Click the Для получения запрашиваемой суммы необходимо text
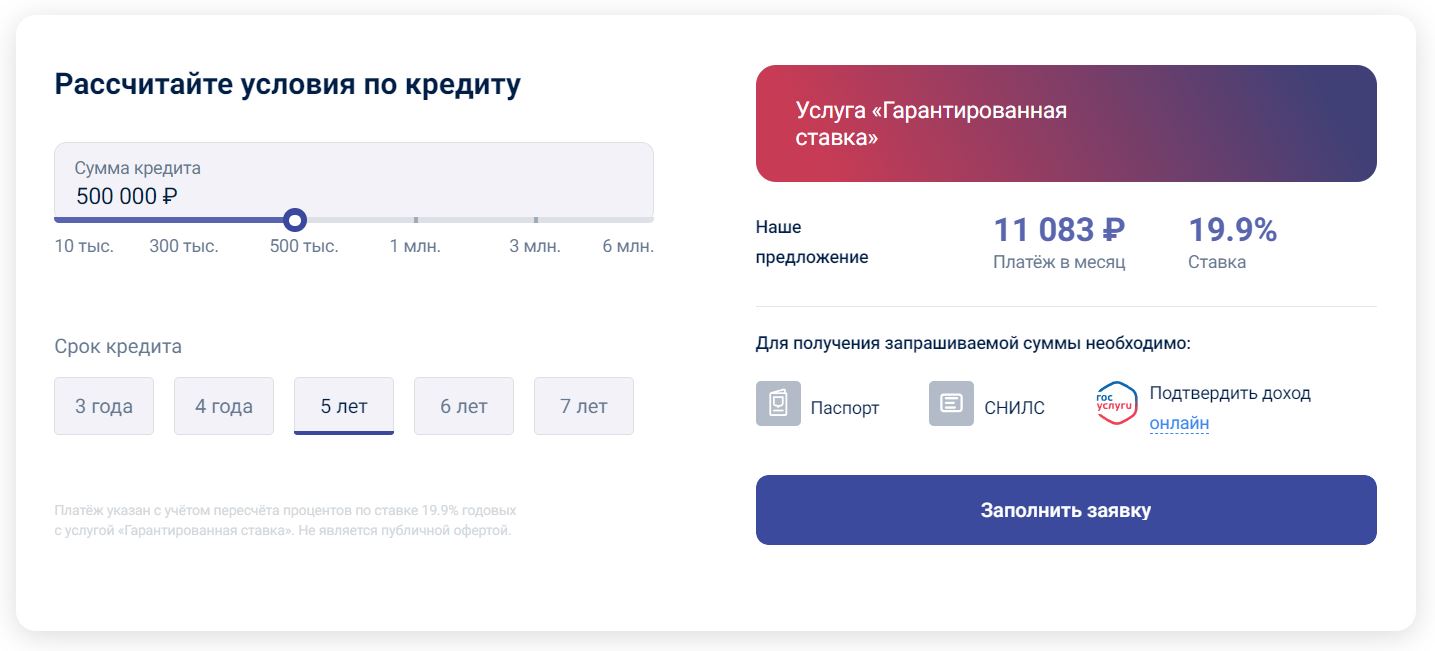This screenshot has height=651, width=1435. [974, 344]
